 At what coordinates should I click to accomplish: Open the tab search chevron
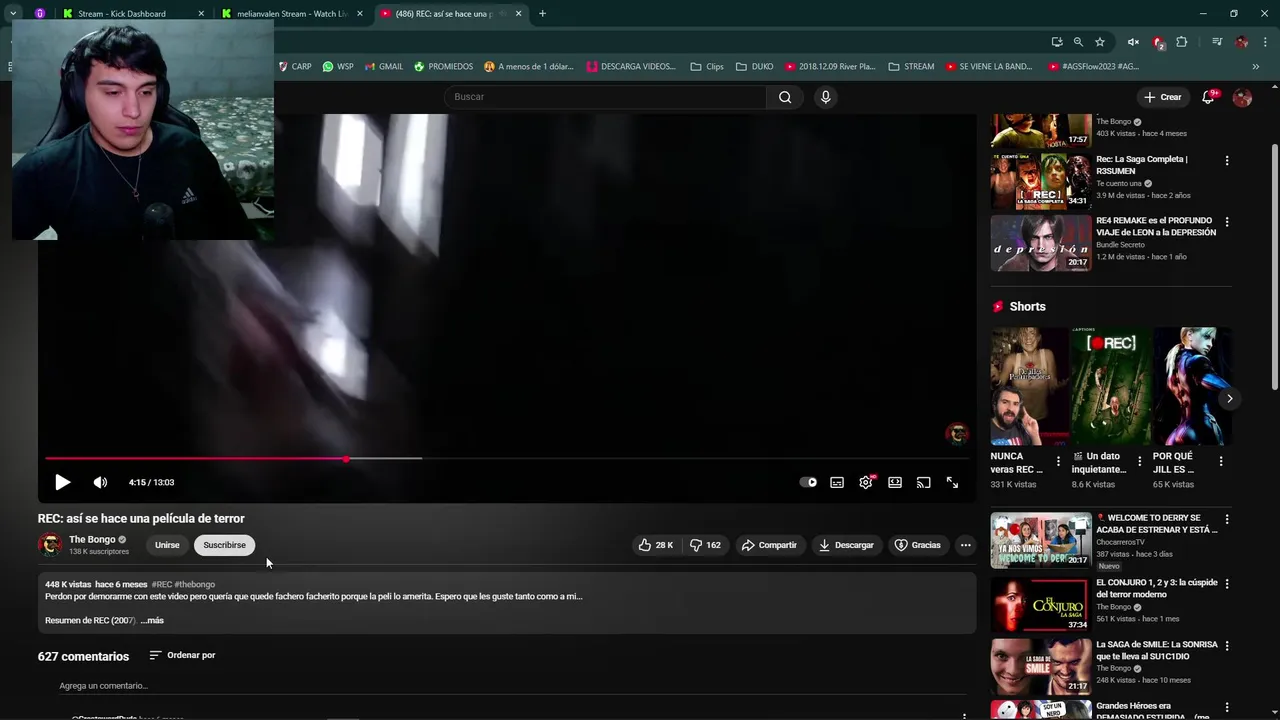[x=13, y=14]
